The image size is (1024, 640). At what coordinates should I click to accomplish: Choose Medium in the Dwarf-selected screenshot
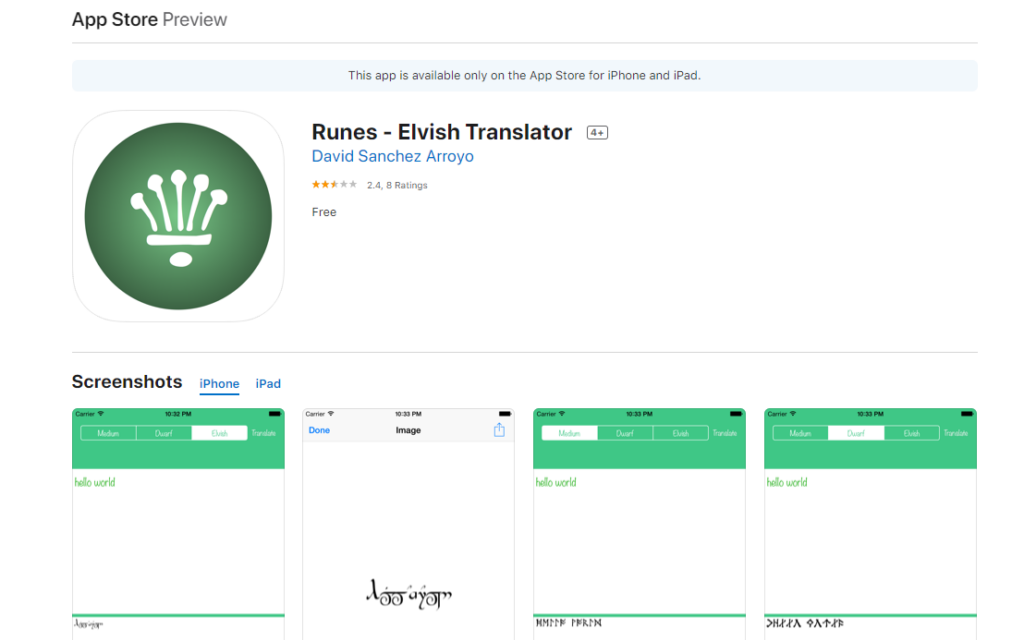[800, 433]
